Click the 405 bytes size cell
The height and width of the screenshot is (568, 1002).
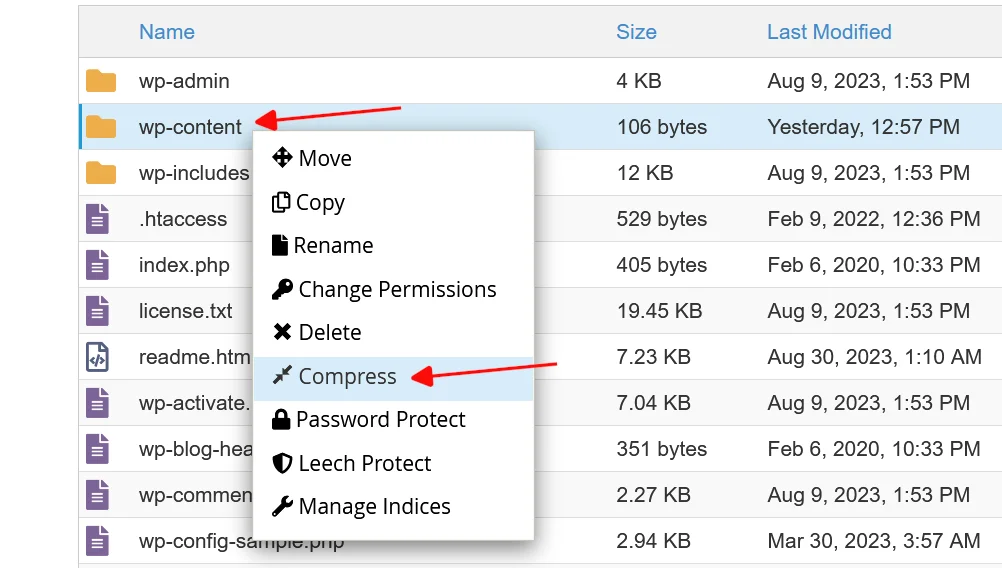click(x=661, y=265)
